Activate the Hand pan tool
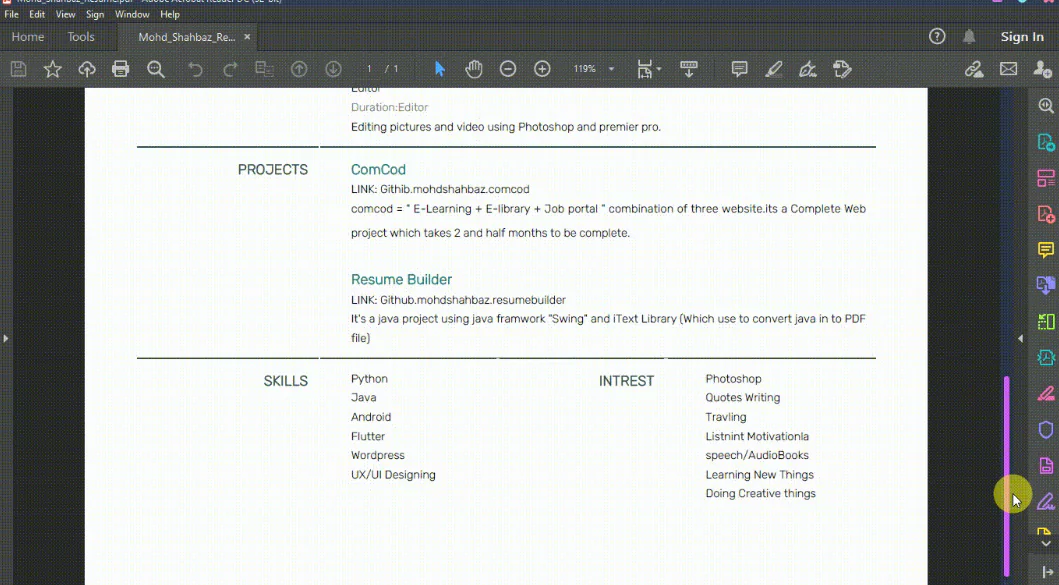This screenshot has height=585, width=1059. 473,69
